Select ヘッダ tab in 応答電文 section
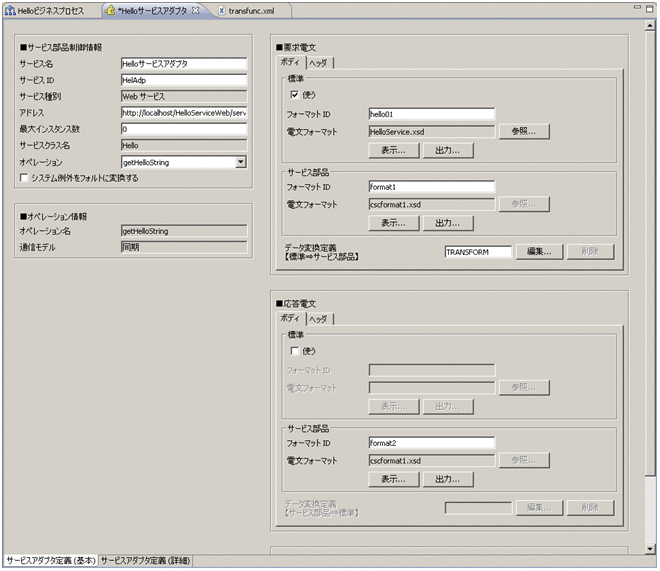Image resolution: width=660 pixels, height=571 pixels. tap(320, 319)
